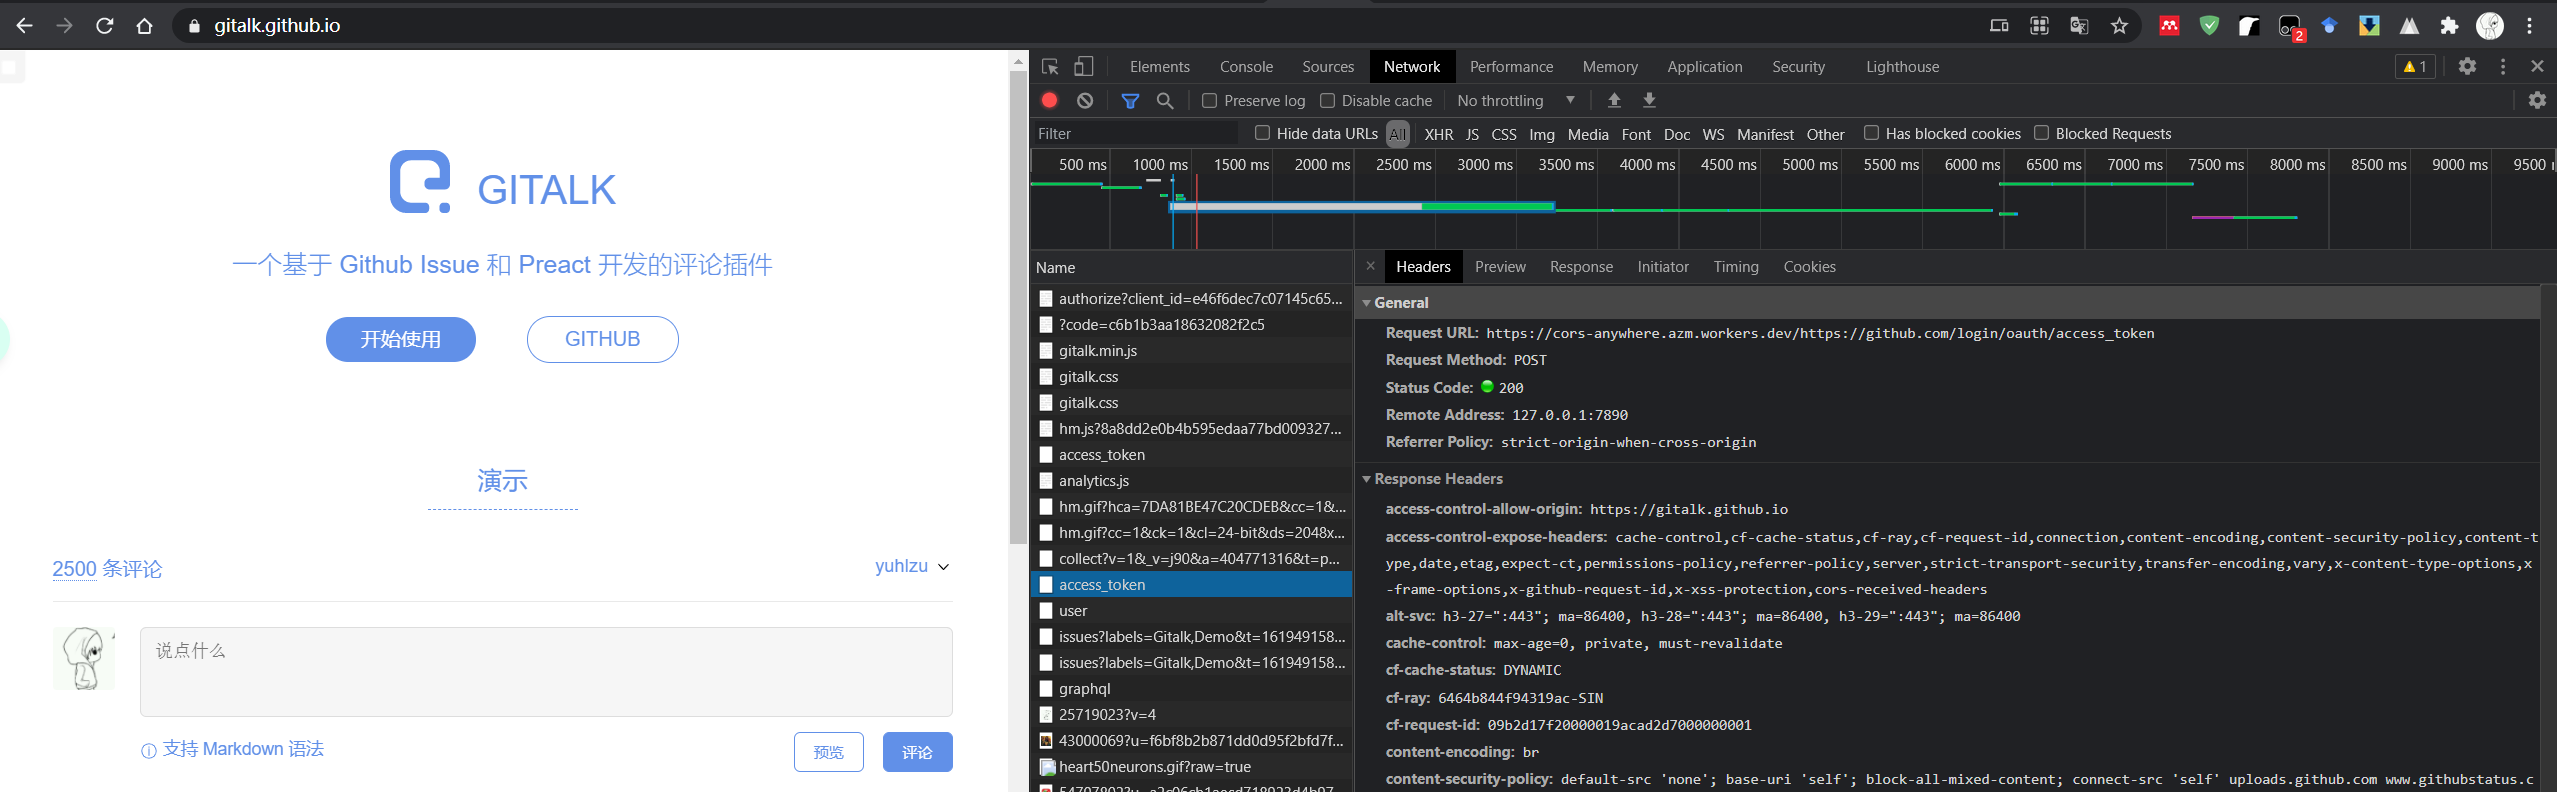The width and height of the screenshot is (2557, 792).
Task: Click the browser forward arrow
Action: 64,25
